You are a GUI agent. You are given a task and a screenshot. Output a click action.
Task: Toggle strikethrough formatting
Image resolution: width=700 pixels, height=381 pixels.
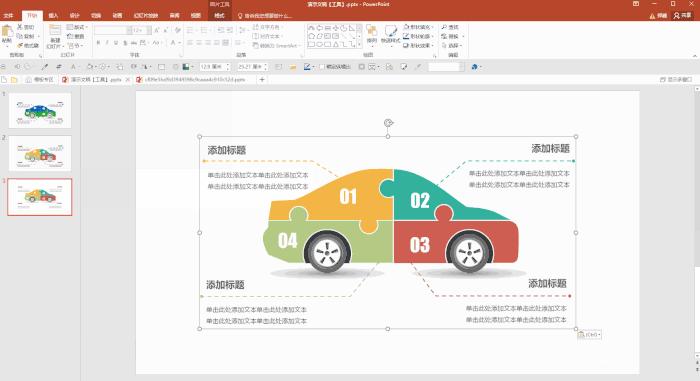tap(134, 43)
